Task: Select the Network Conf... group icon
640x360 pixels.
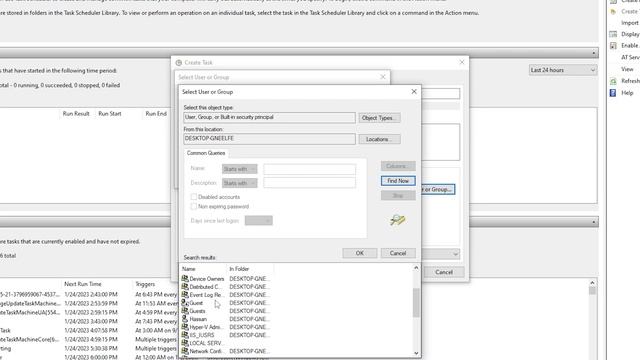Action: coord(185,351)
